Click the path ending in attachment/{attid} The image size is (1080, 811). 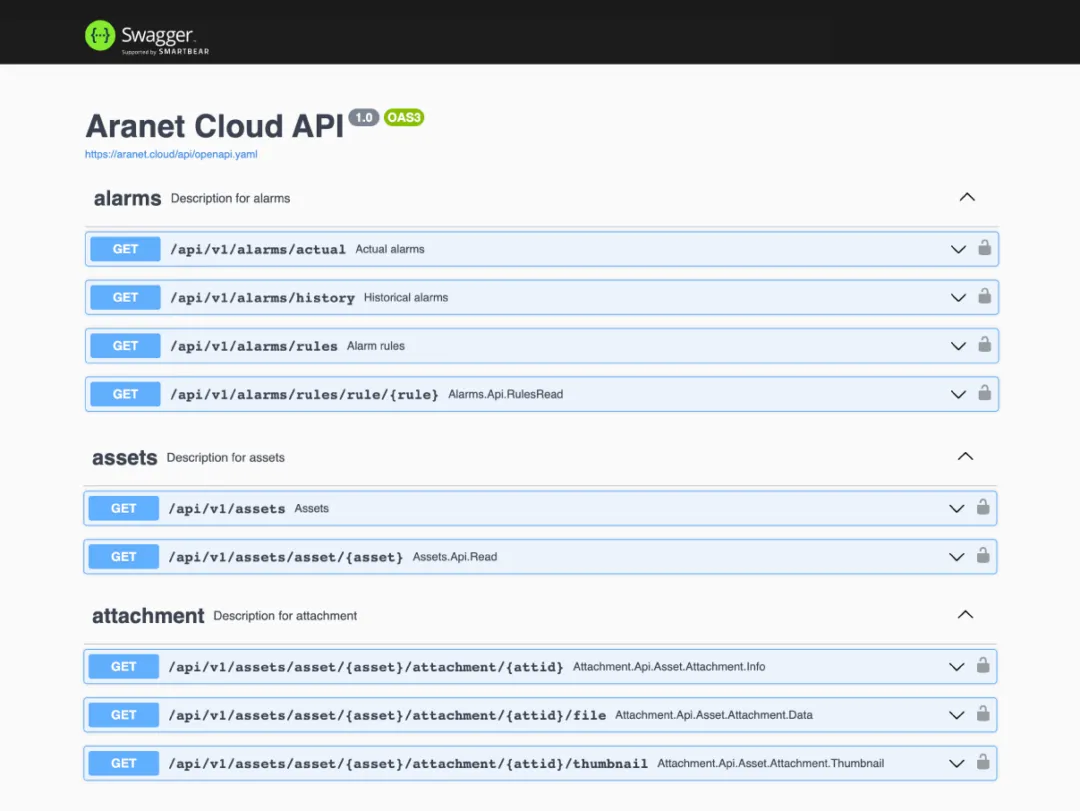click(x=366, y=667)
